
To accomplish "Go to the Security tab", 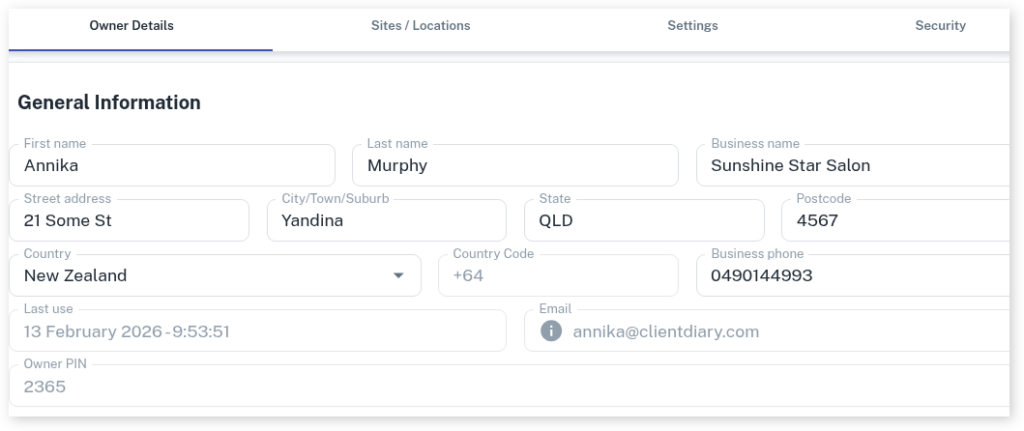I will click(940, 26).
